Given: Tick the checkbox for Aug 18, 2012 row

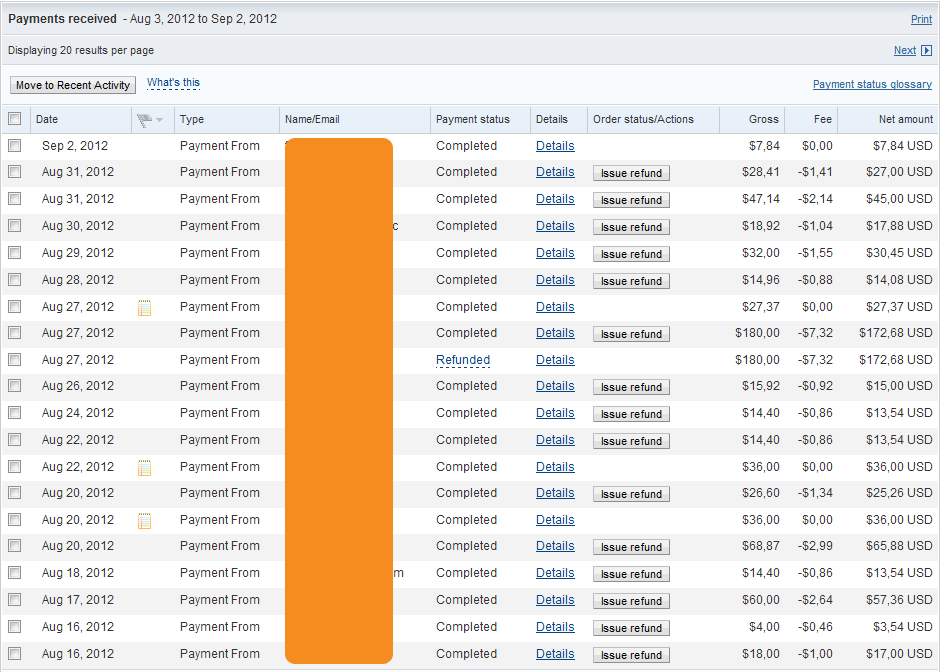Looking at the screenshot, I should [x=14, y=573].
